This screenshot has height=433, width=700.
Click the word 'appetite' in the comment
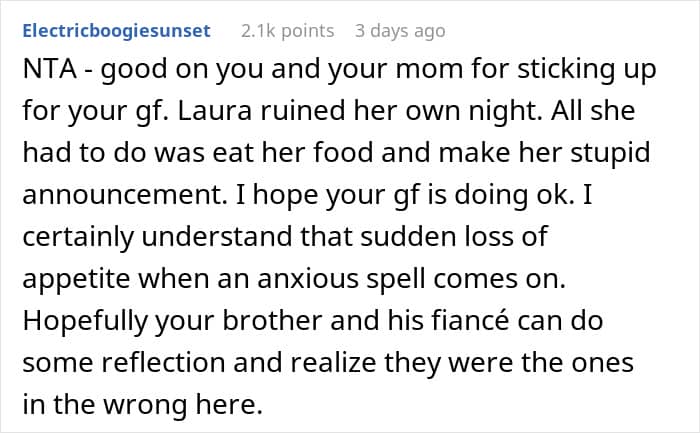(x=76, y=279)
